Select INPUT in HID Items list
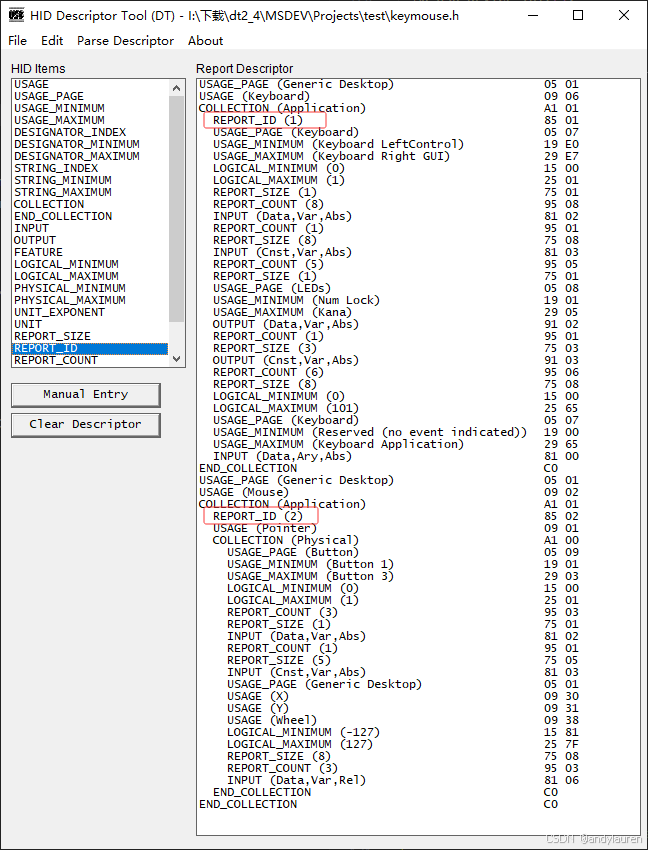 coord(89,228)
